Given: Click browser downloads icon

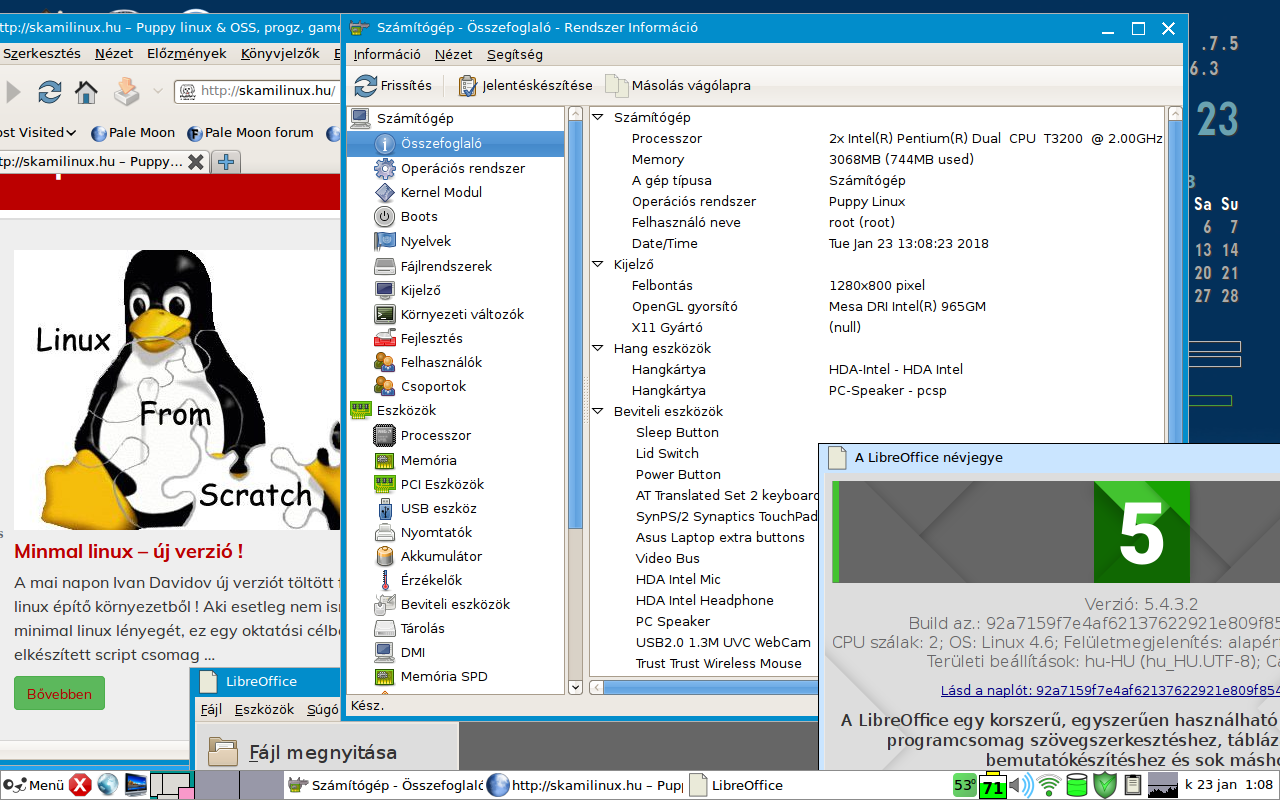Looking at the screenshot, I should [x=127, y=91].
